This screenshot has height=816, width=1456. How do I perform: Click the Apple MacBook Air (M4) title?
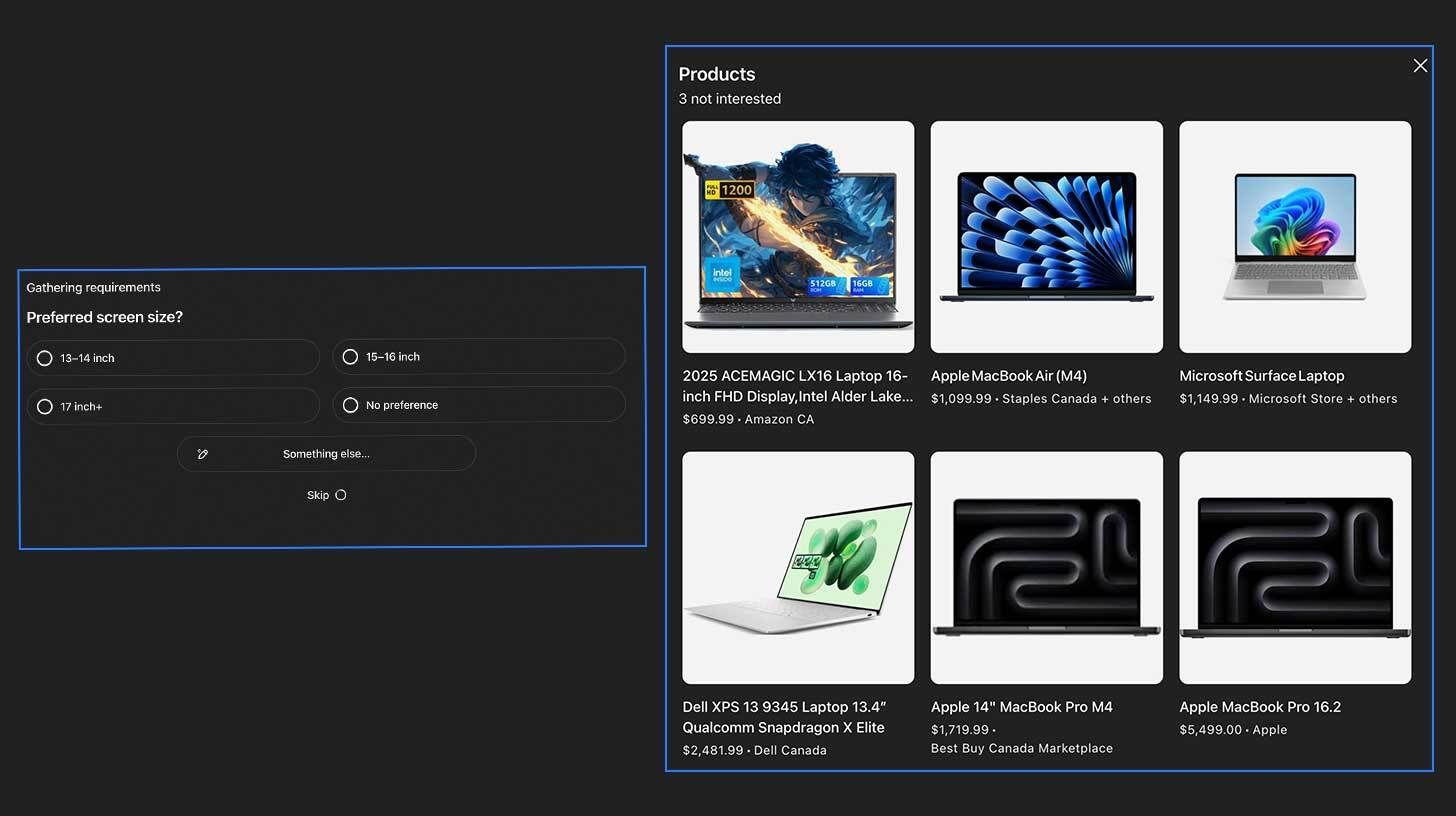[x=1009, y=376]
